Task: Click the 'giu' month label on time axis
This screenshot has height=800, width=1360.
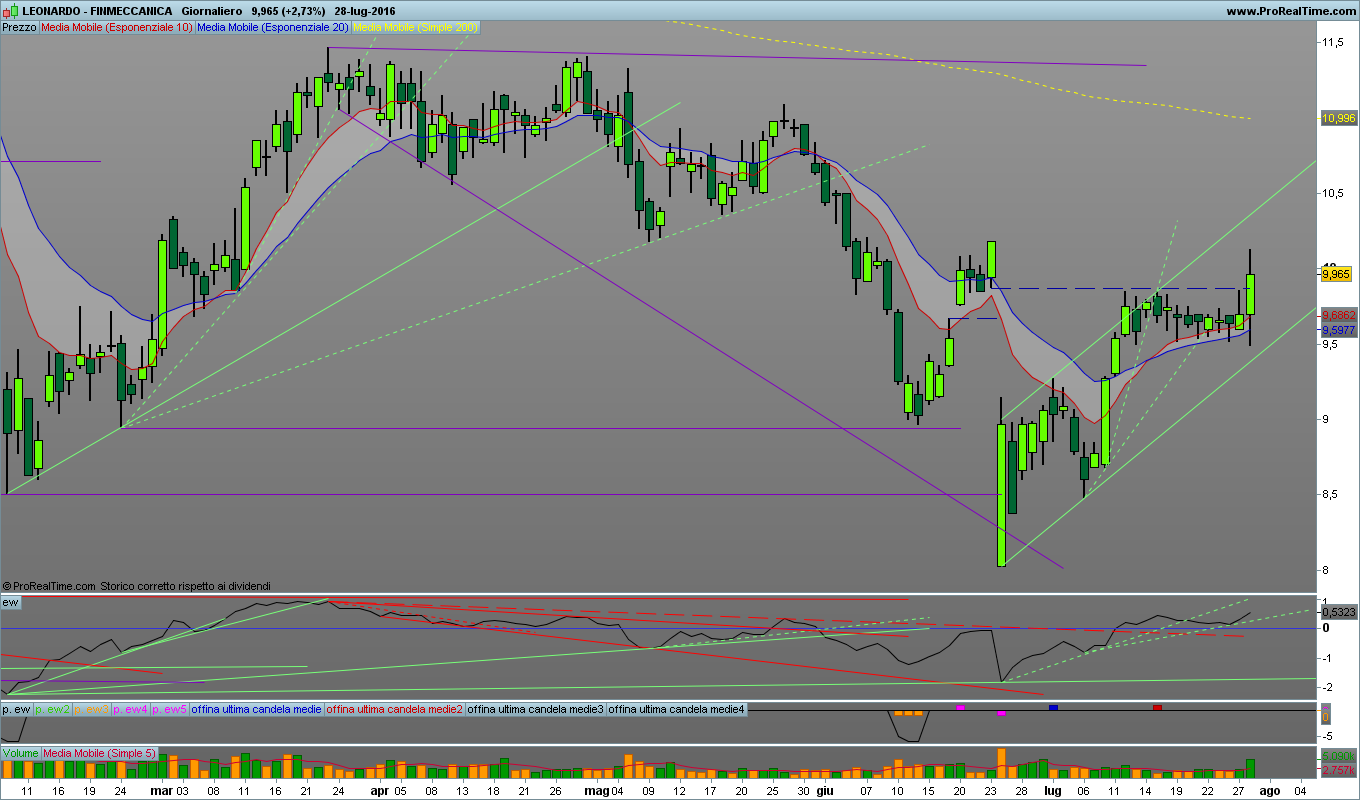Action: click(824, 790)
